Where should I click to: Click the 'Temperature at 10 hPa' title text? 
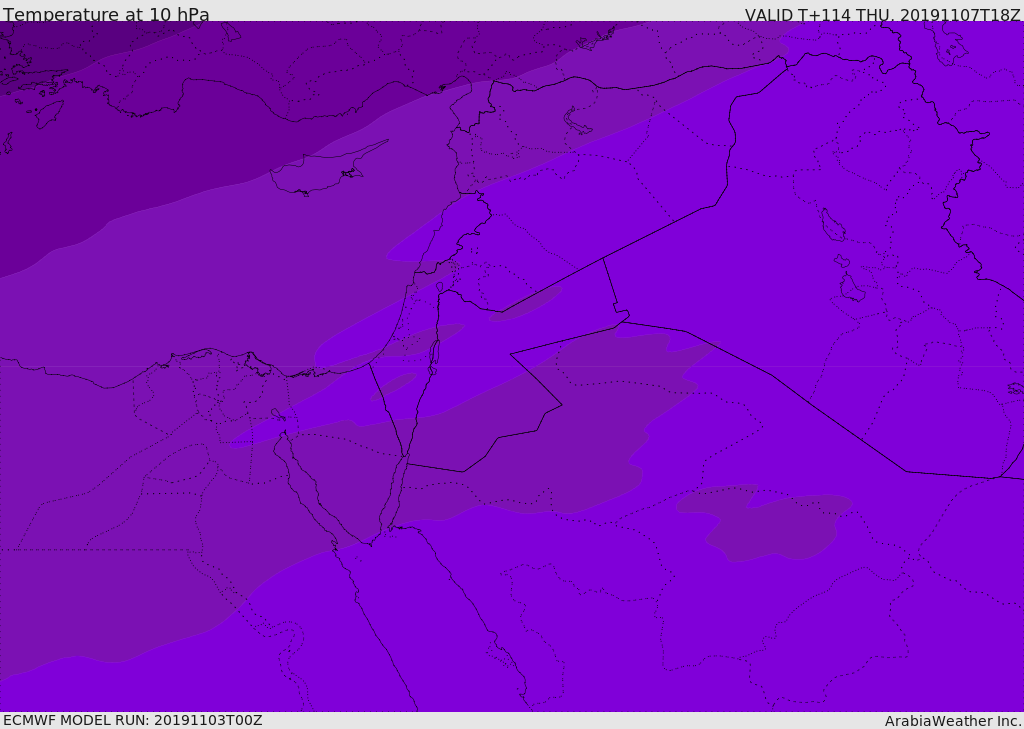click(x=106, y=14)
